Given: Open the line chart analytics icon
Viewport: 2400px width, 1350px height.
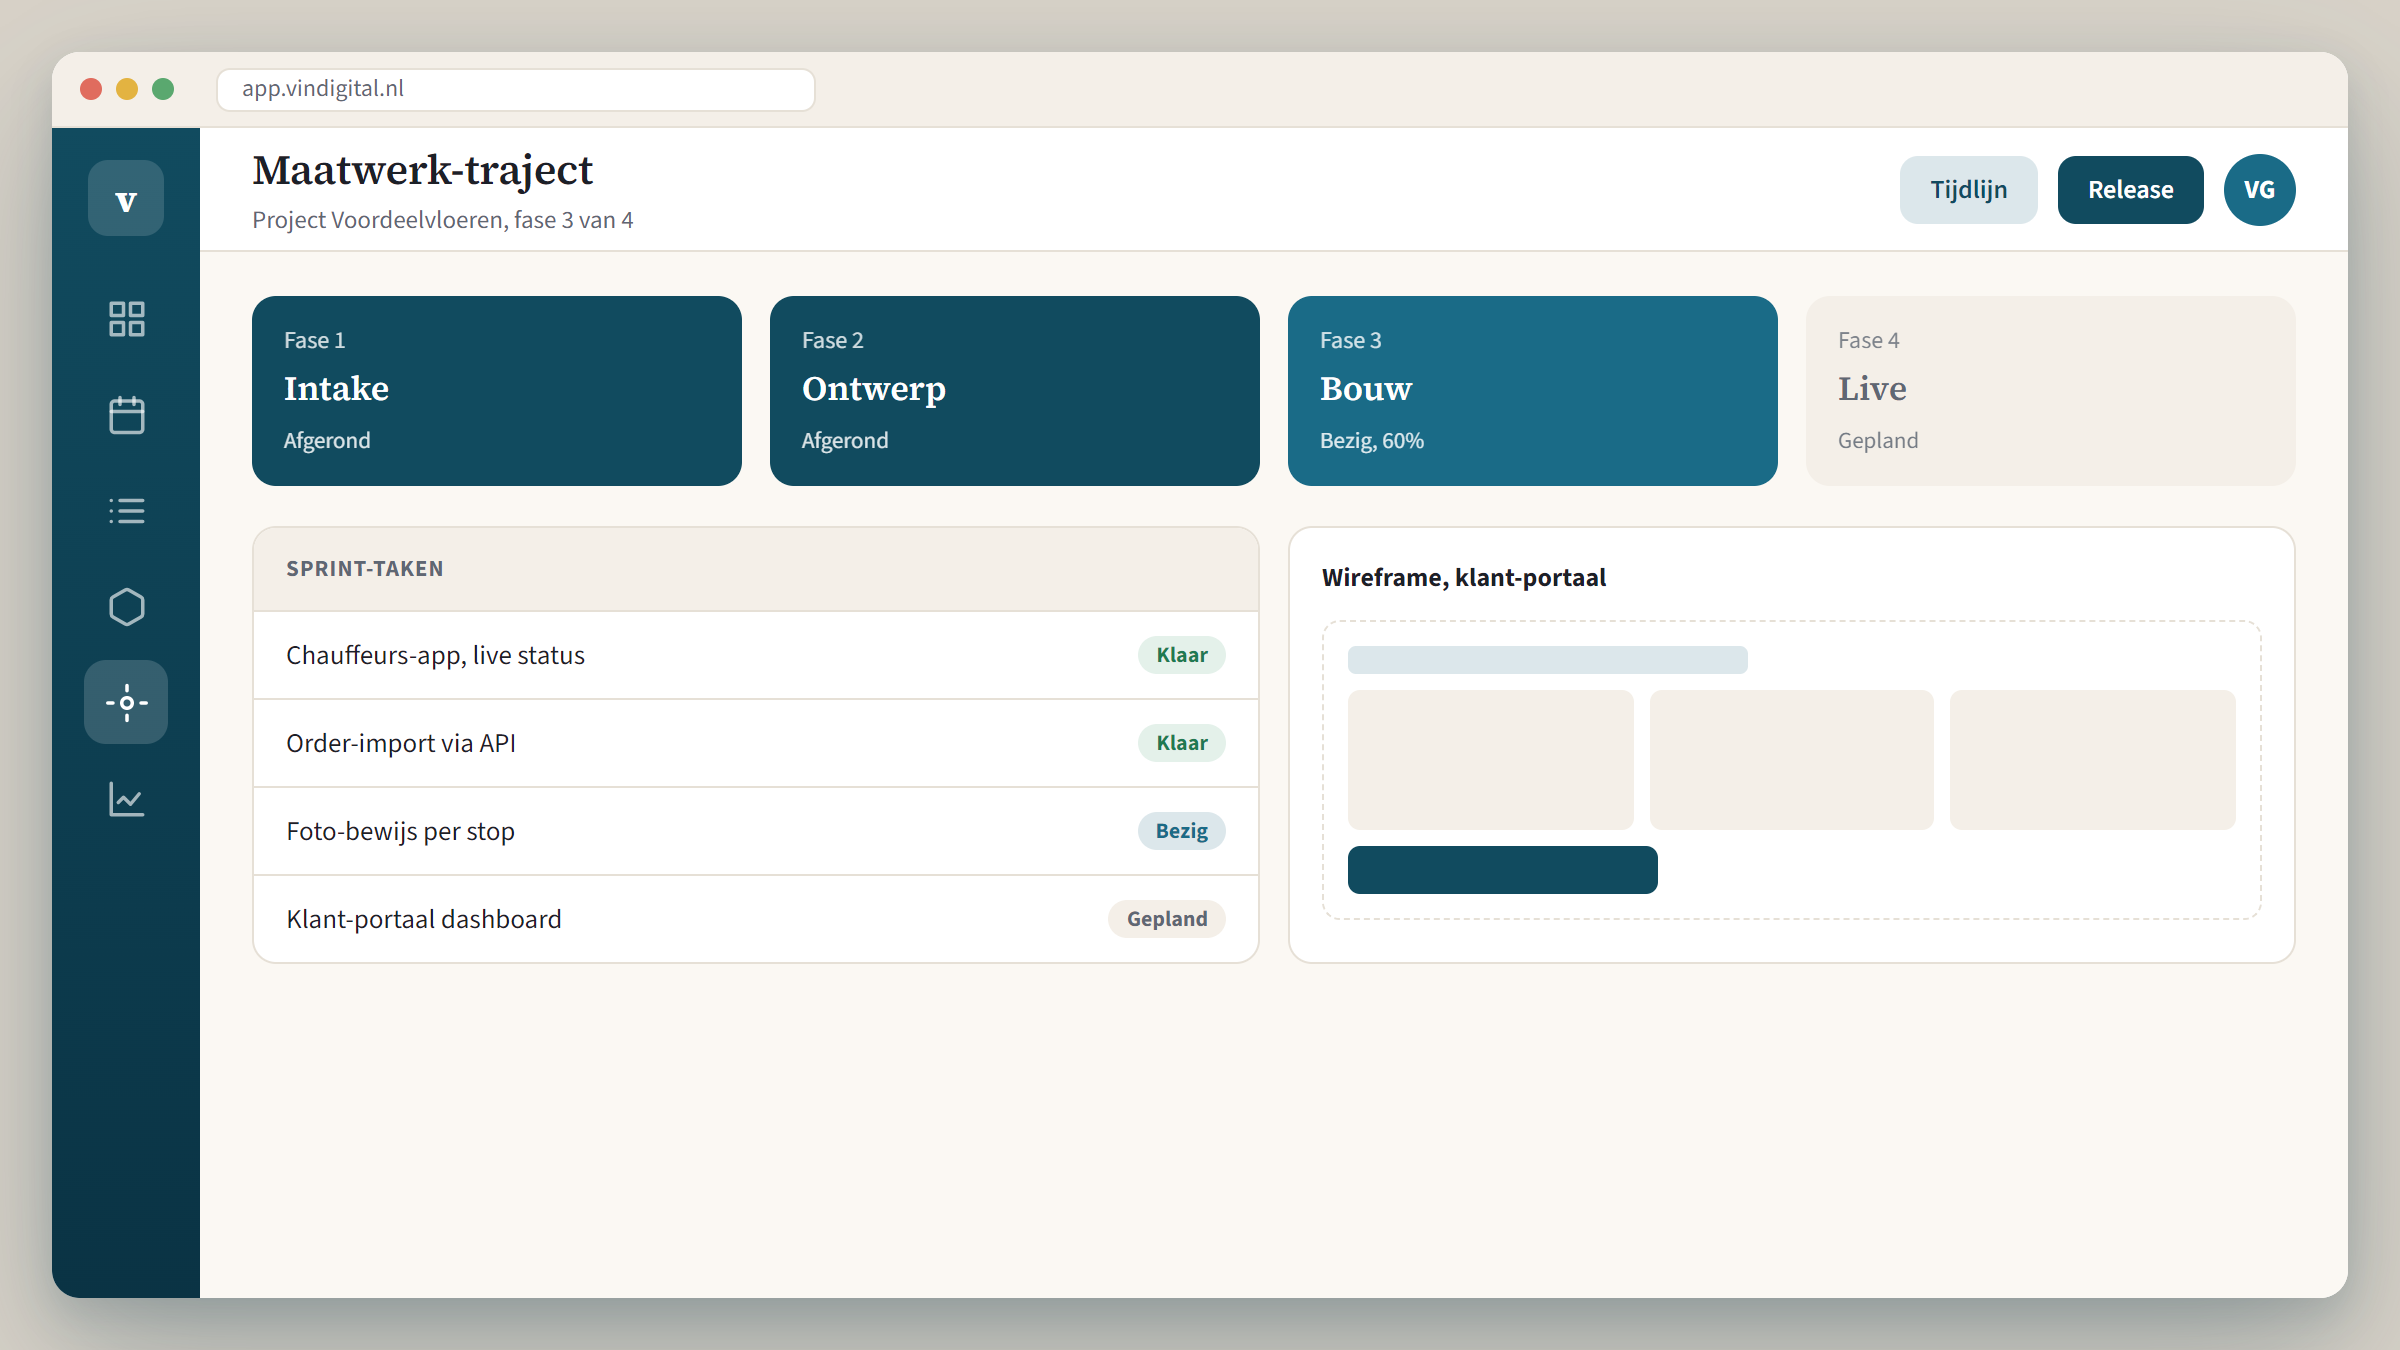Looking at the screenshot, I should (126, 799).
